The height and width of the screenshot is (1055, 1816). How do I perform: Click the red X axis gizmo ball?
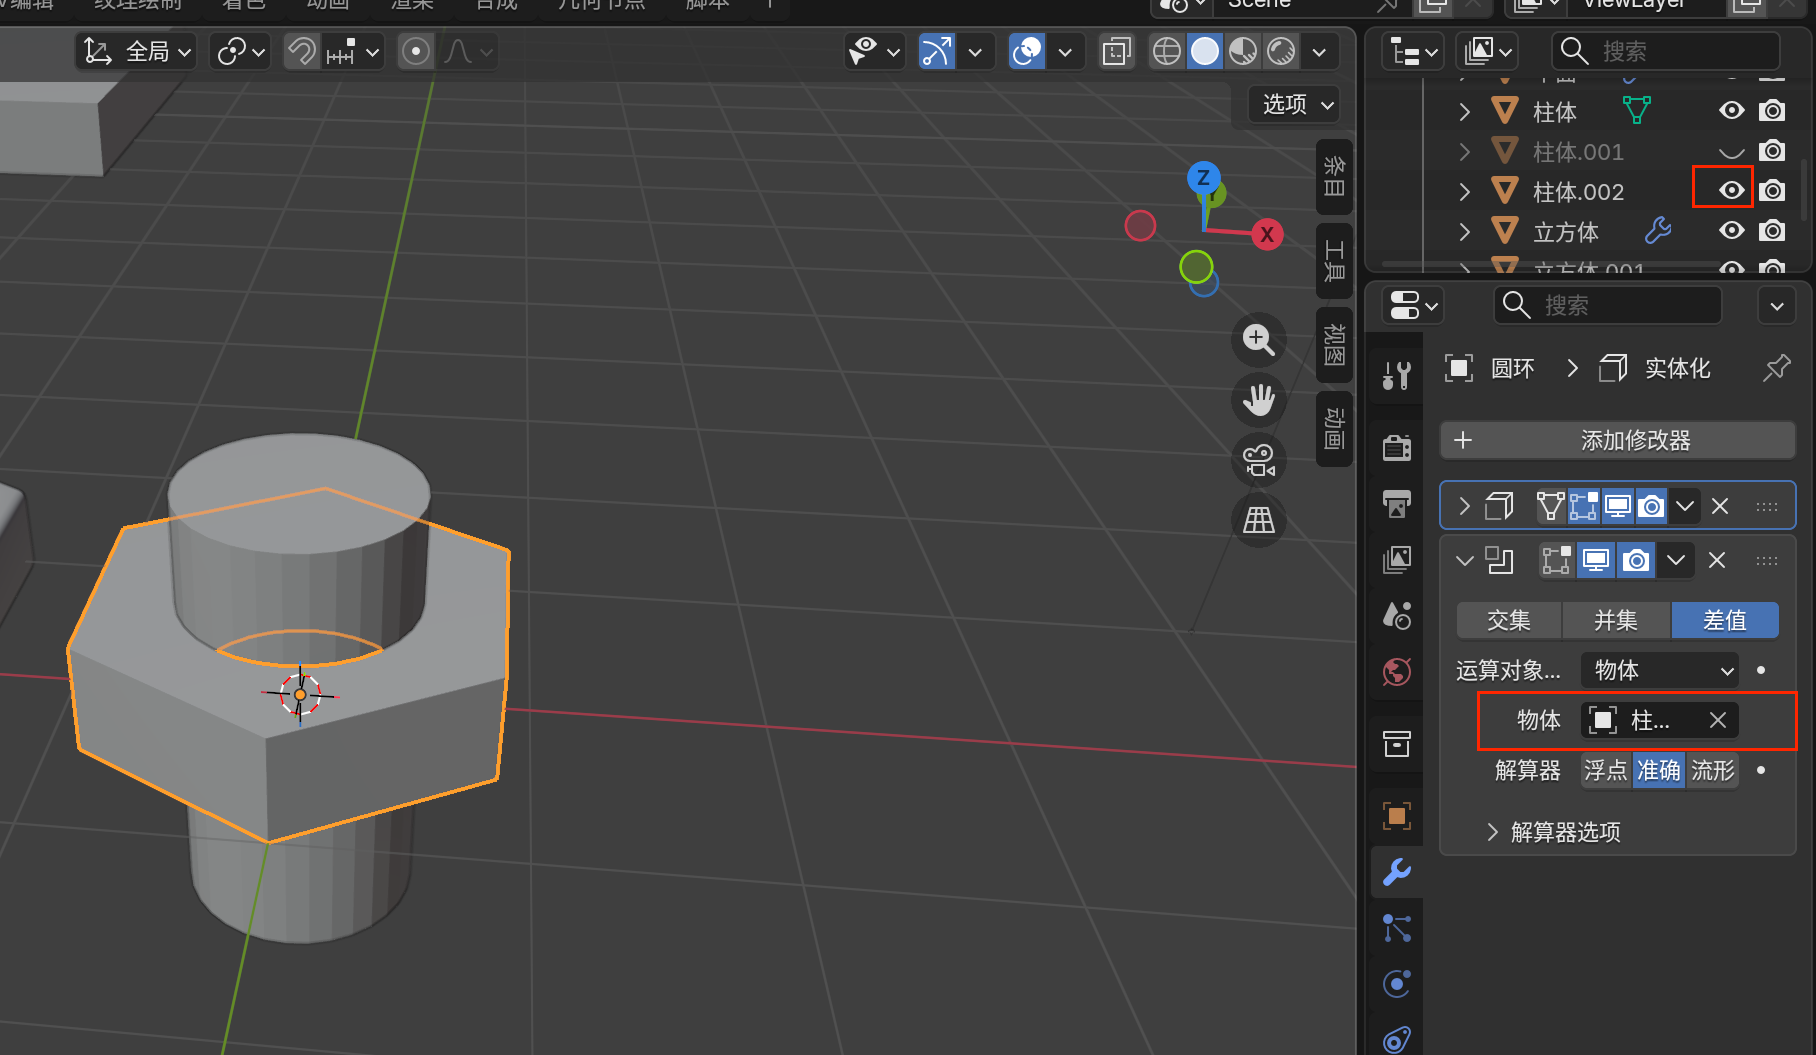click(1267, 235)
